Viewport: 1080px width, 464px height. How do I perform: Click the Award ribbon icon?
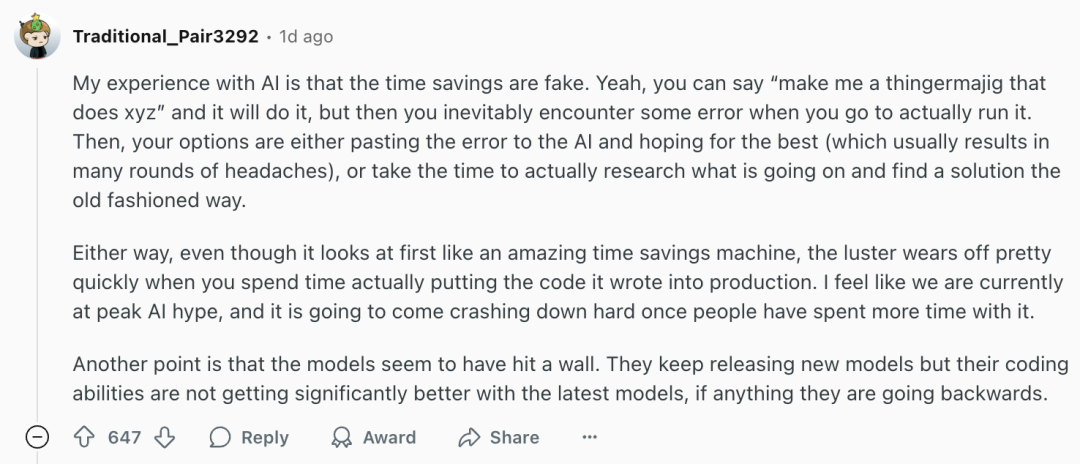point(342,438)
